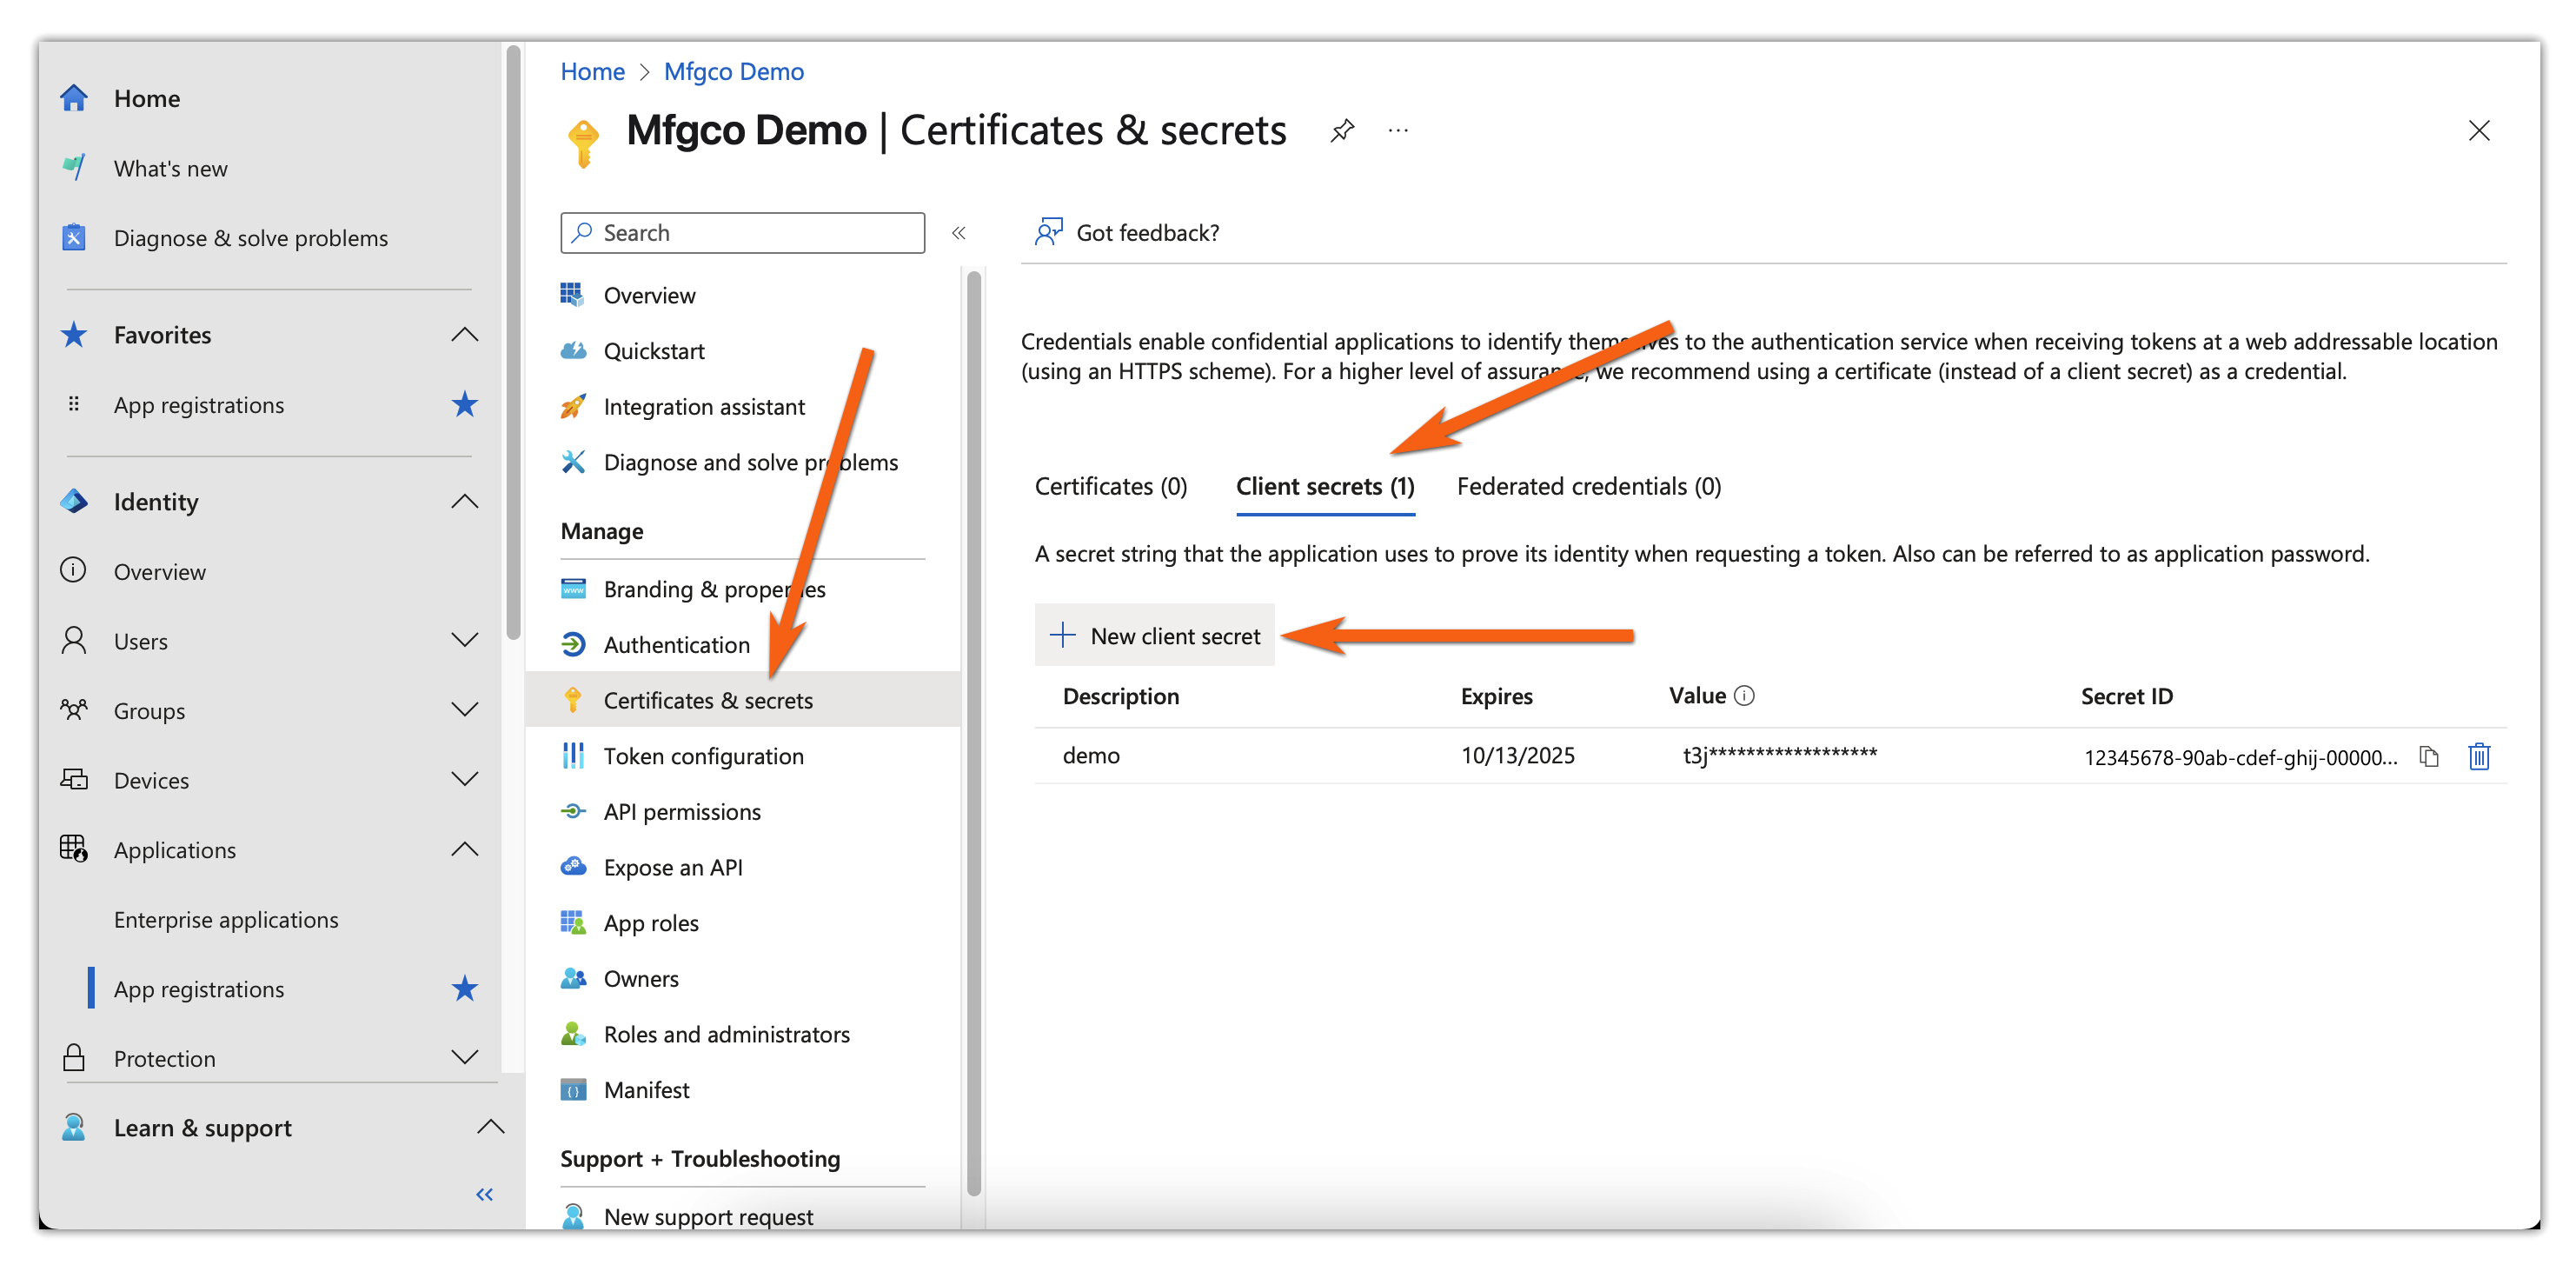Collapse the left portal sidebar arrows
Viewport: 2576px width, 1265px height.
pos(484,1194)
